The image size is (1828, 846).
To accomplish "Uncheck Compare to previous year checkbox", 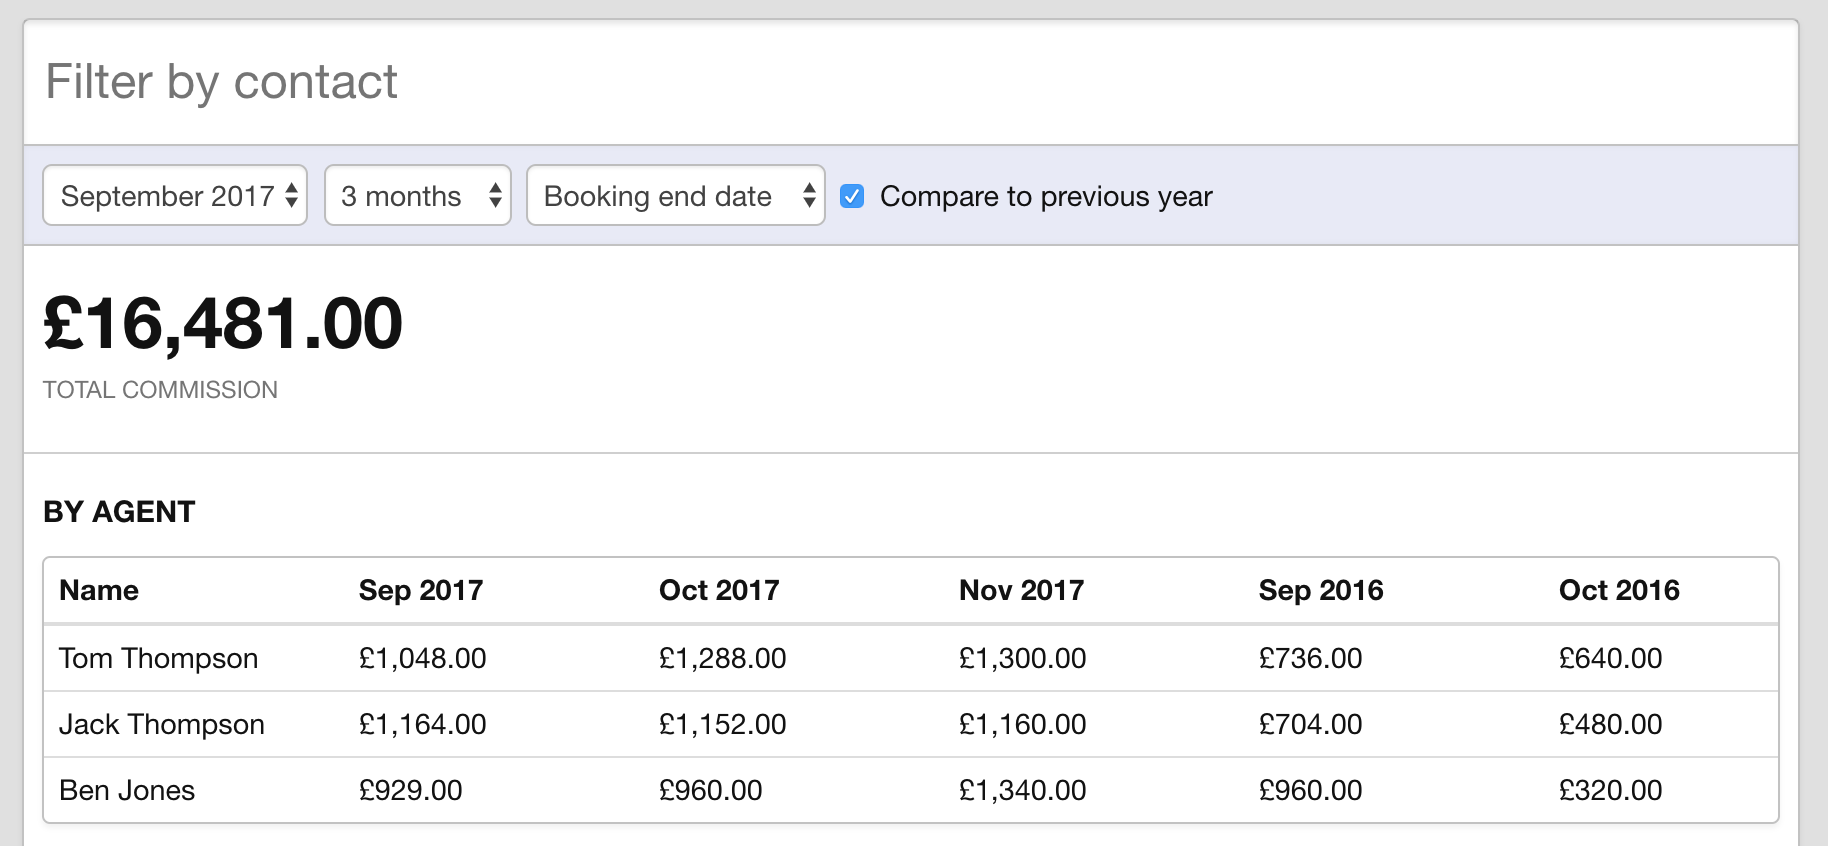I will (x=852, y=196).
